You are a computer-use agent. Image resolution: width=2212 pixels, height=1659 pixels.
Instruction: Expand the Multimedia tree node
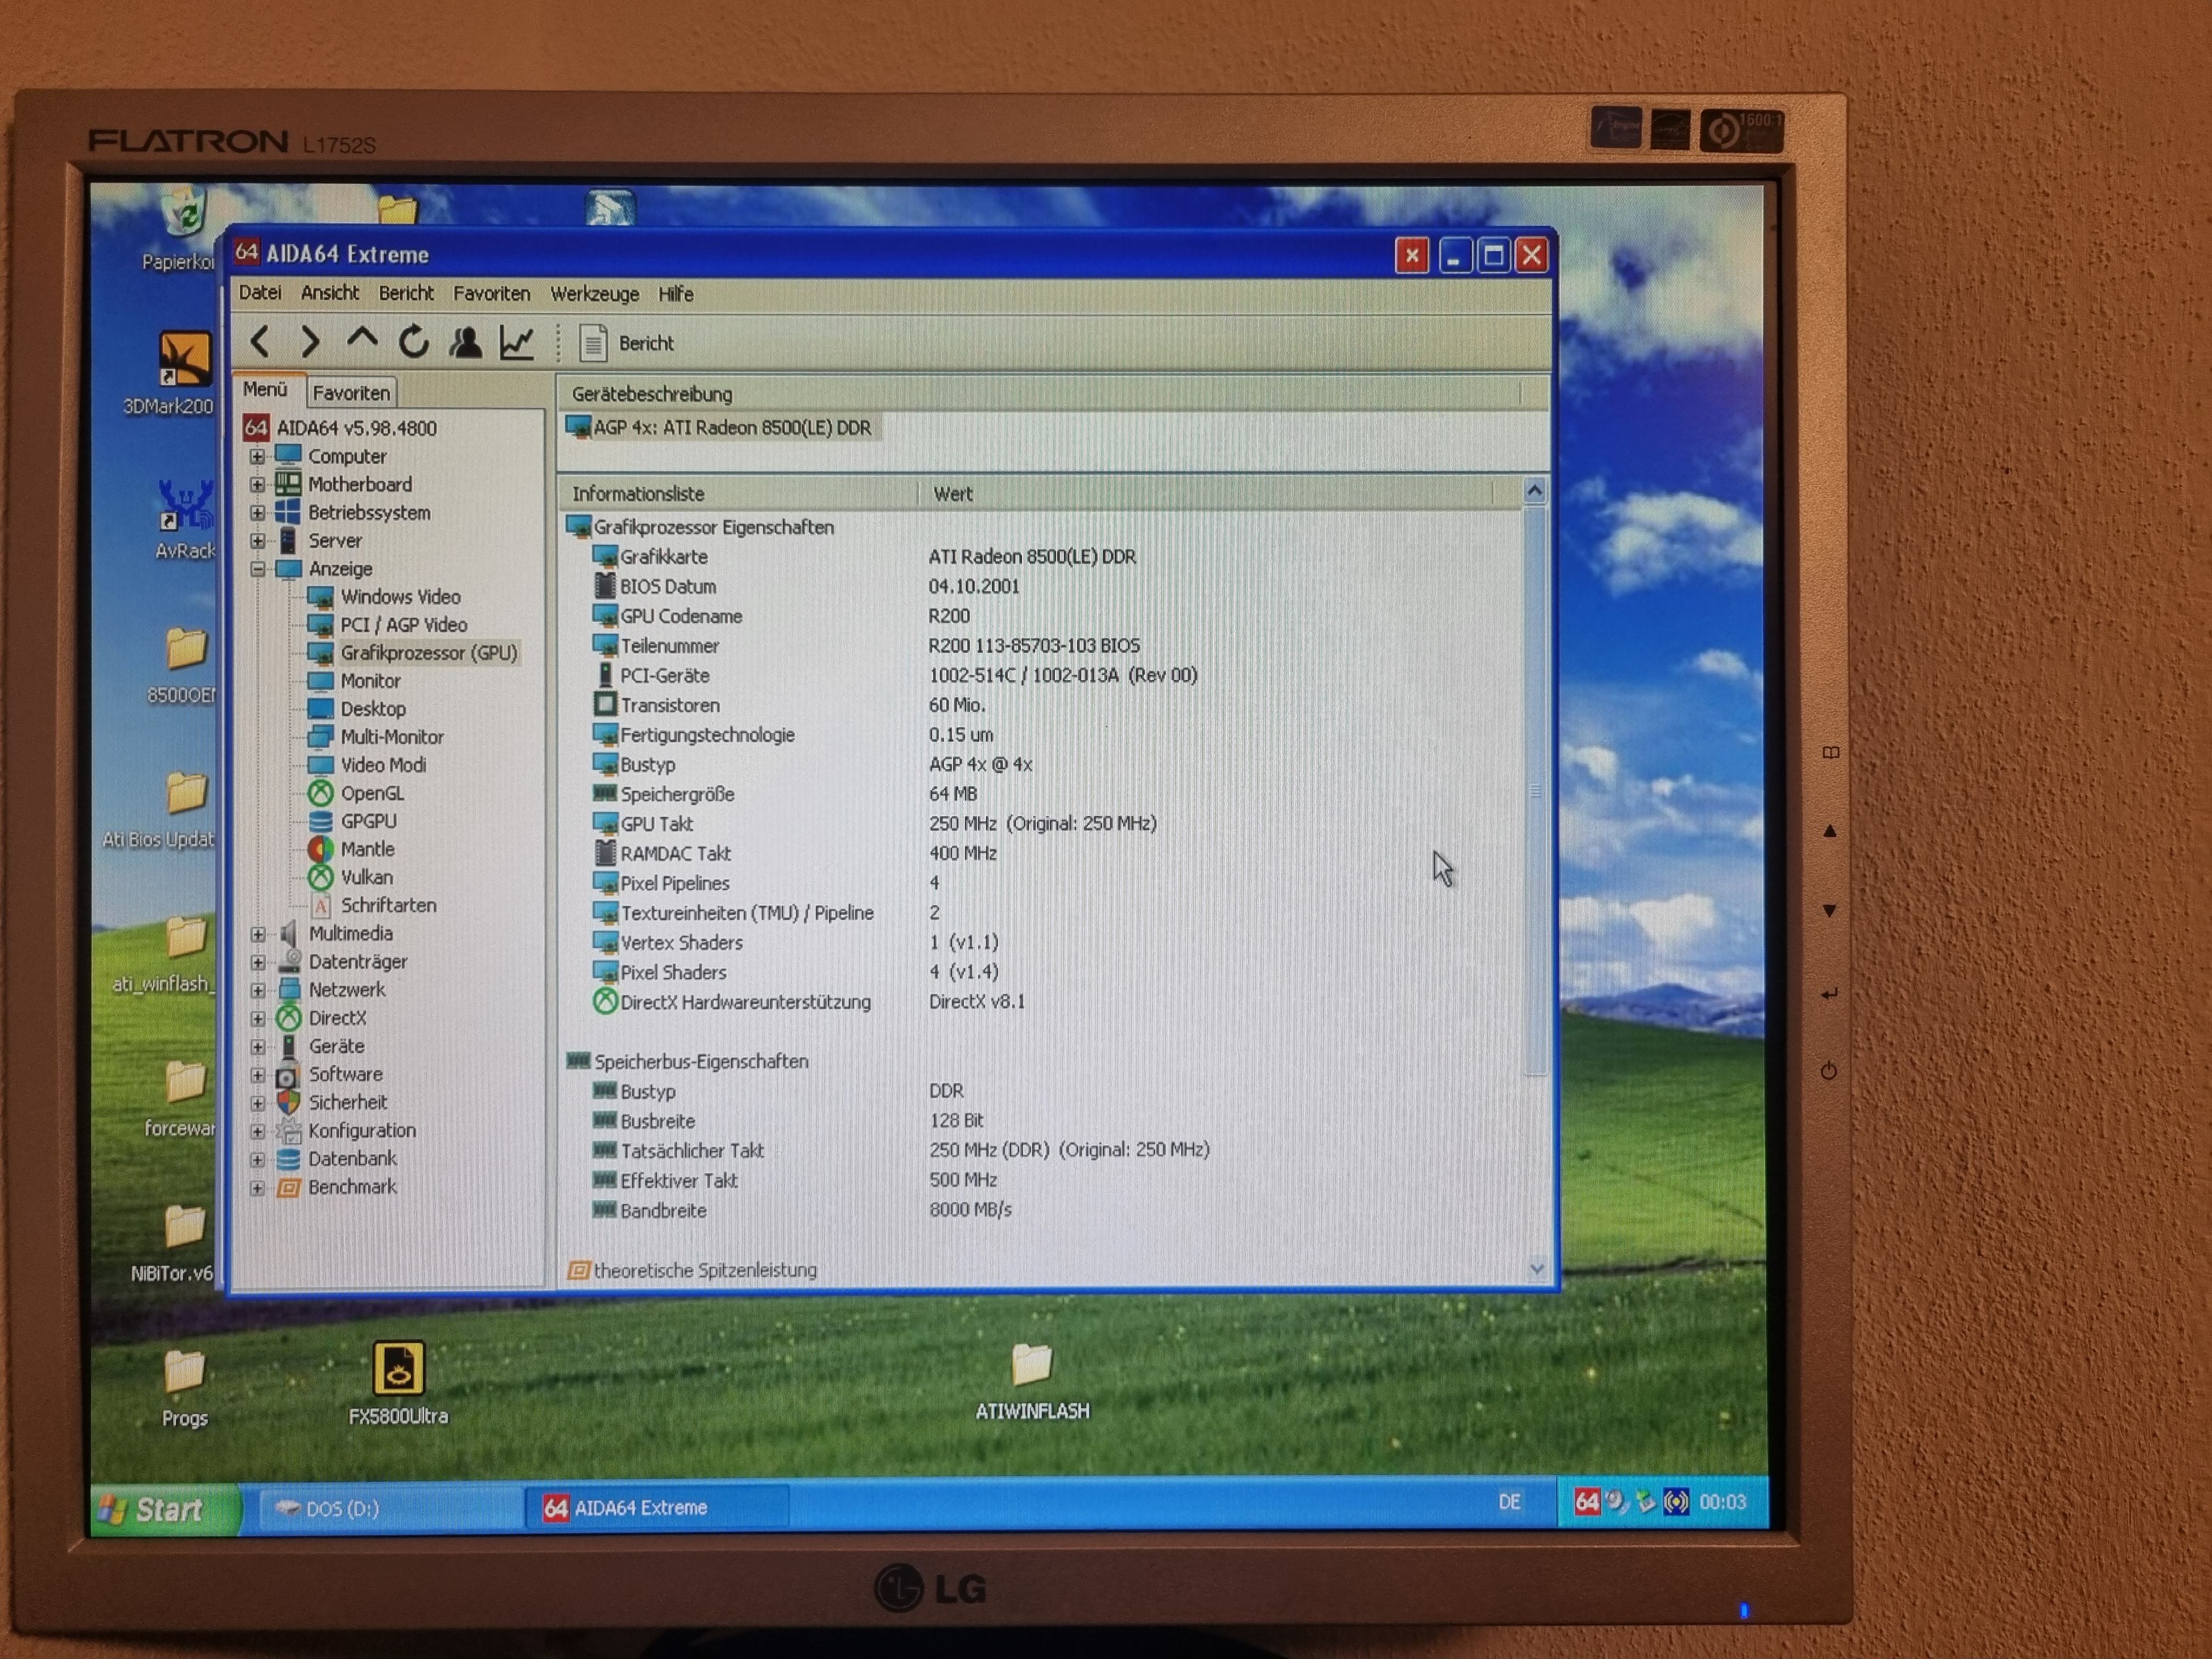(x=258, y=934)
